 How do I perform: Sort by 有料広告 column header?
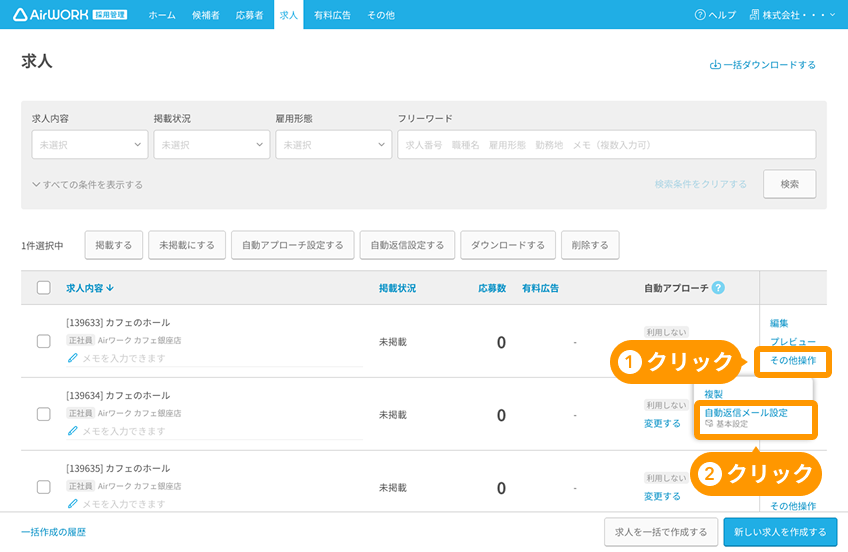540,288
